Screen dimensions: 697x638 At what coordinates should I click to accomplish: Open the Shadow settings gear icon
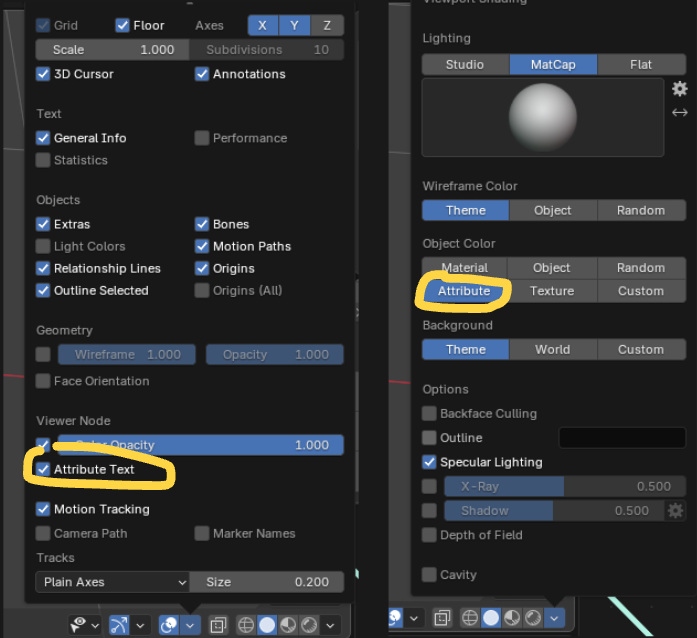coord(675,510)
